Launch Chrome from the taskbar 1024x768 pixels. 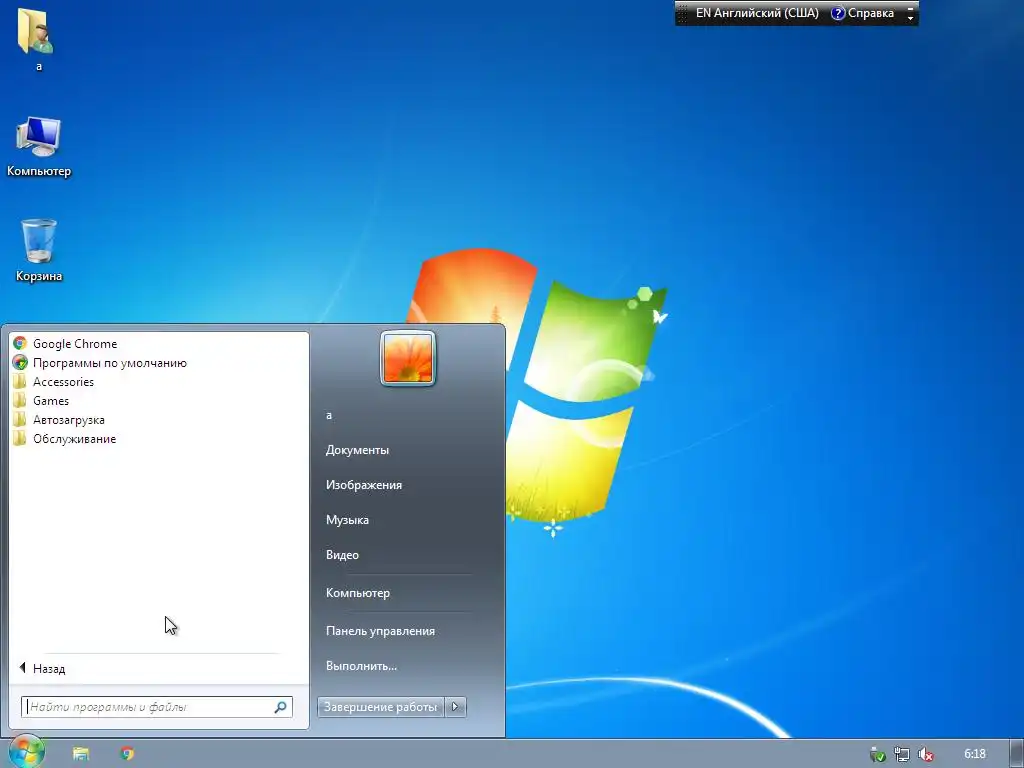(127, 754)
